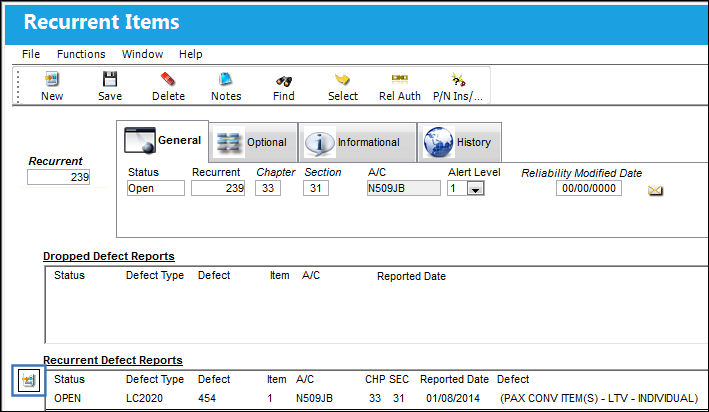Click the Recurrent field in General tab

coord(218,188)
